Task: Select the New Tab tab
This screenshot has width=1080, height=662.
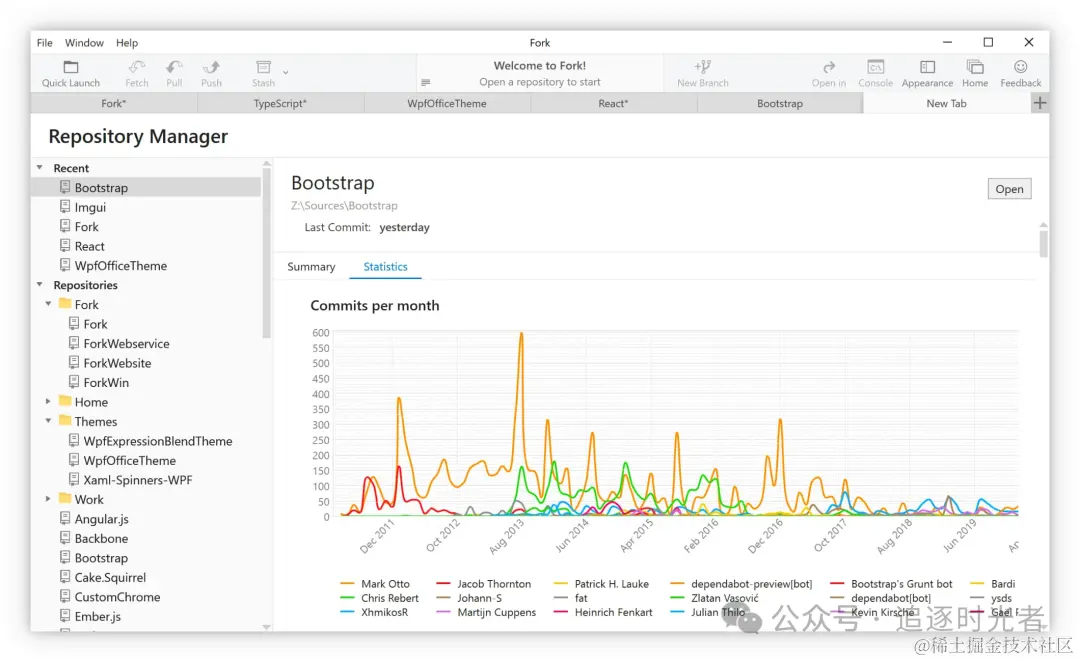Action: [946, 103]
